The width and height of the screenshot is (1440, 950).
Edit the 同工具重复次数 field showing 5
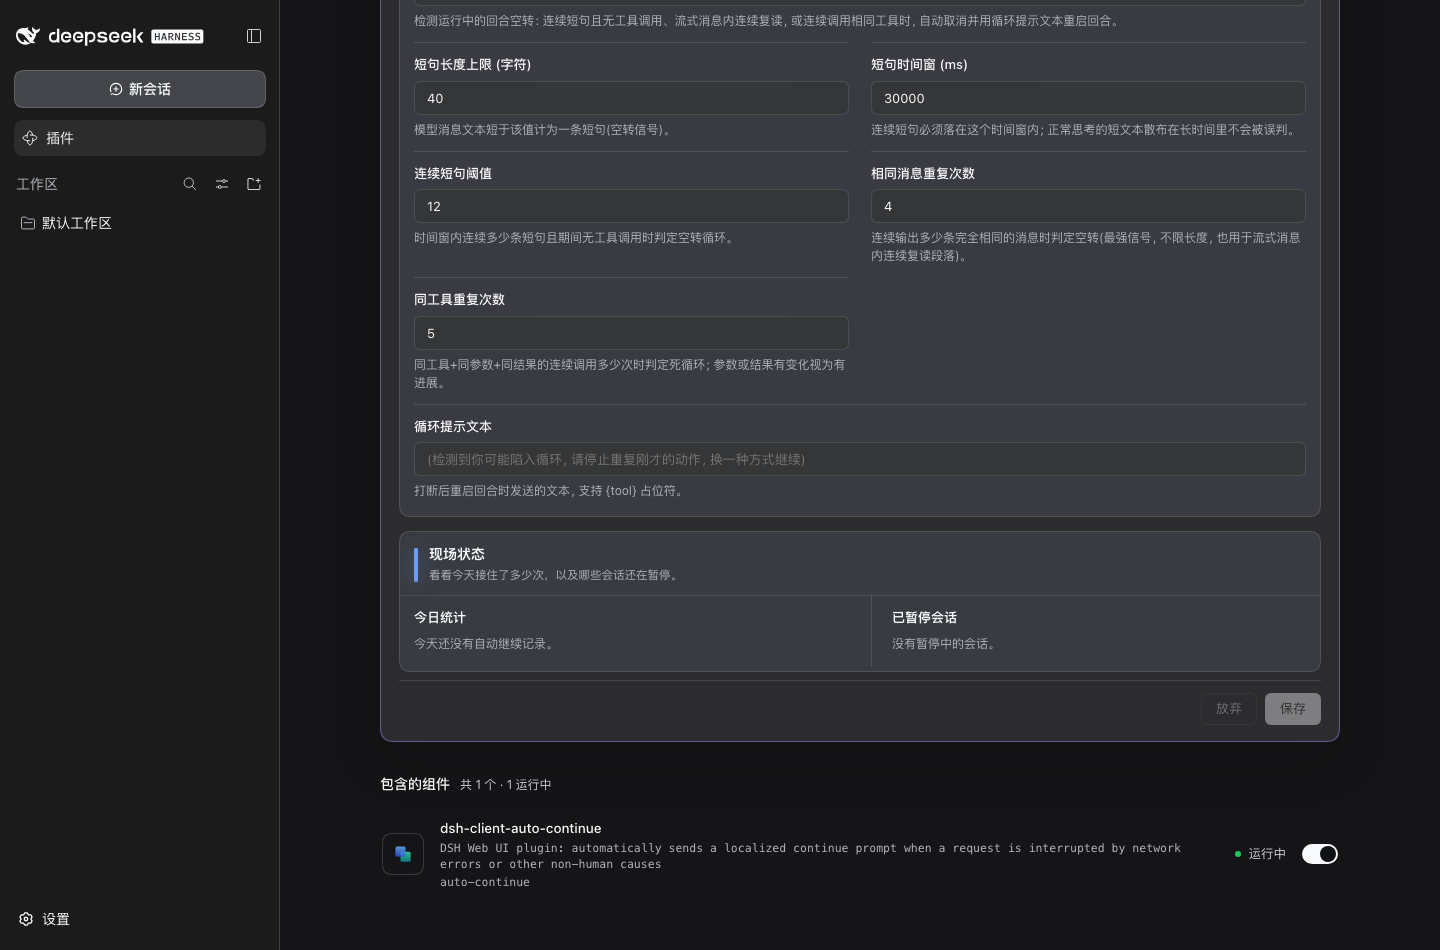[x=631, y=333]
